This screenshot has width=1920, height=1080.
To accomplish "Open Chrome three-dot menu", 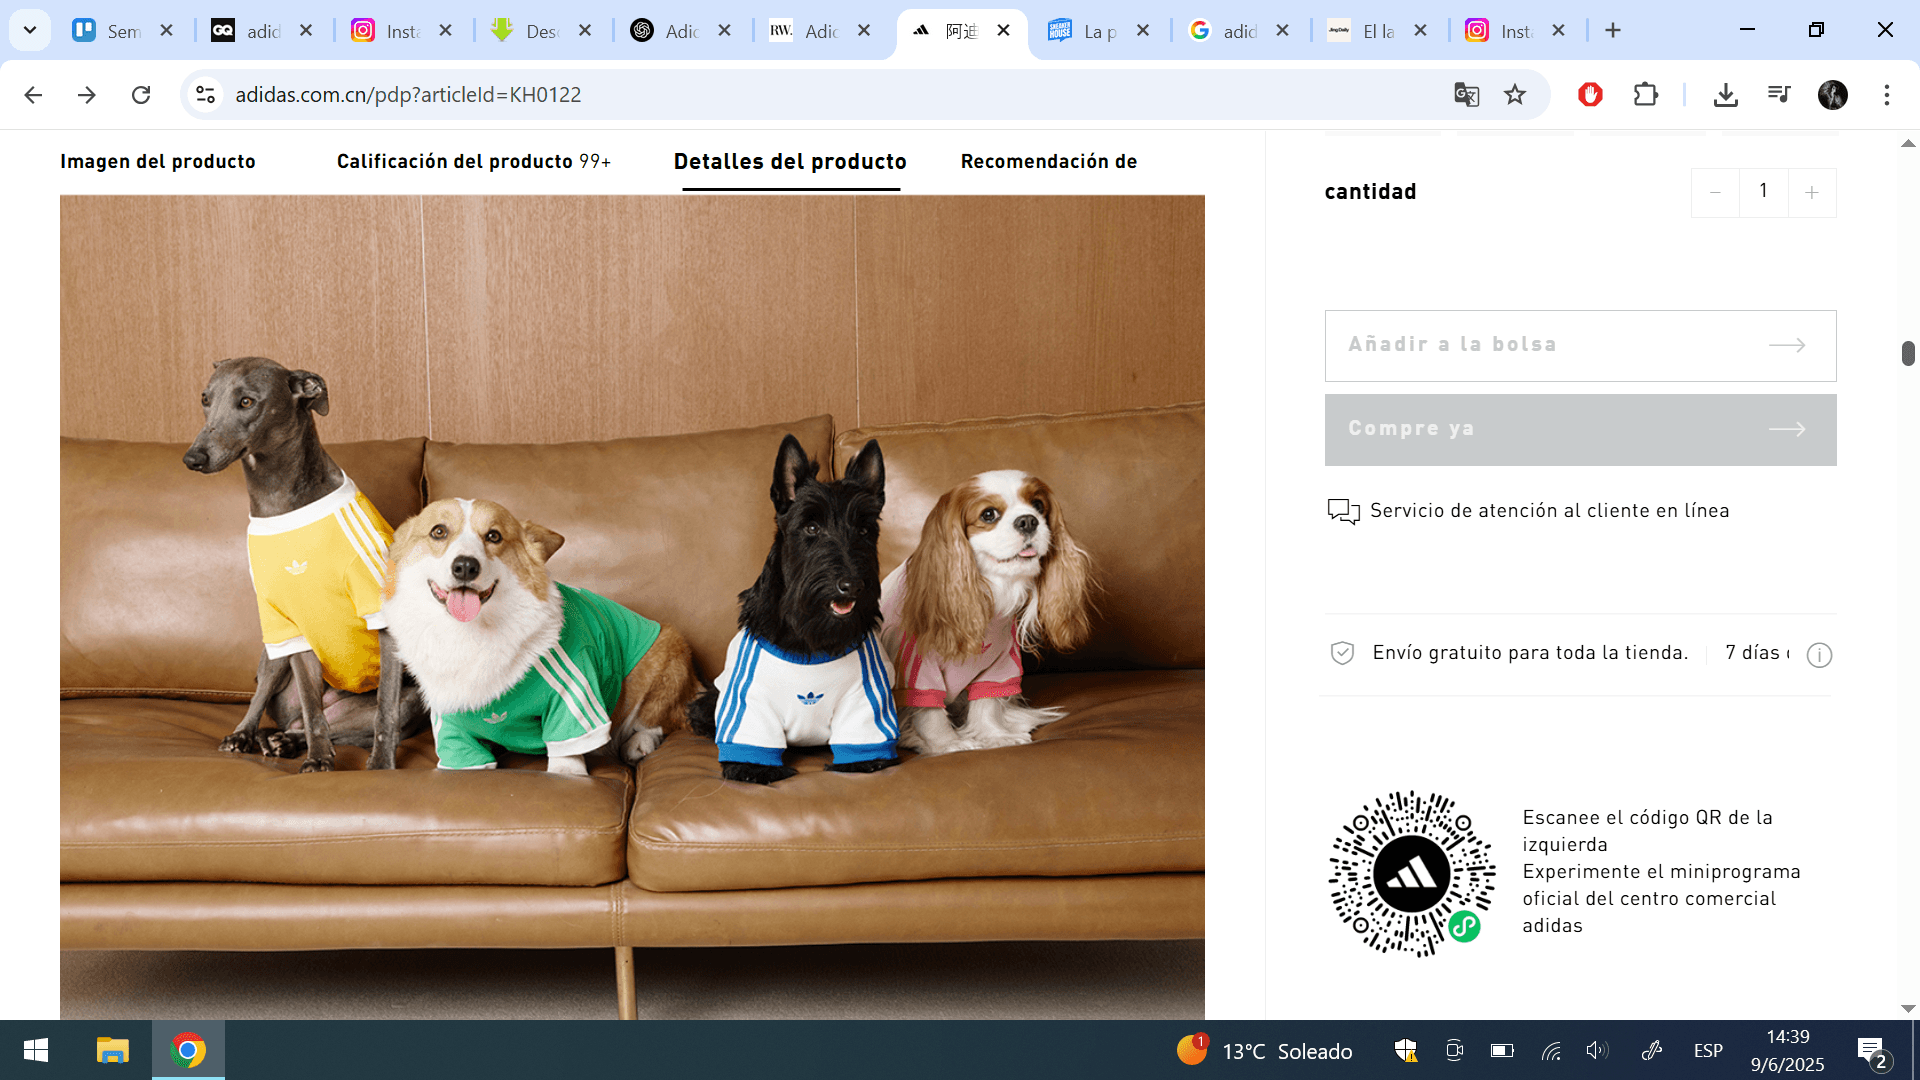I will coord(1887,94).
